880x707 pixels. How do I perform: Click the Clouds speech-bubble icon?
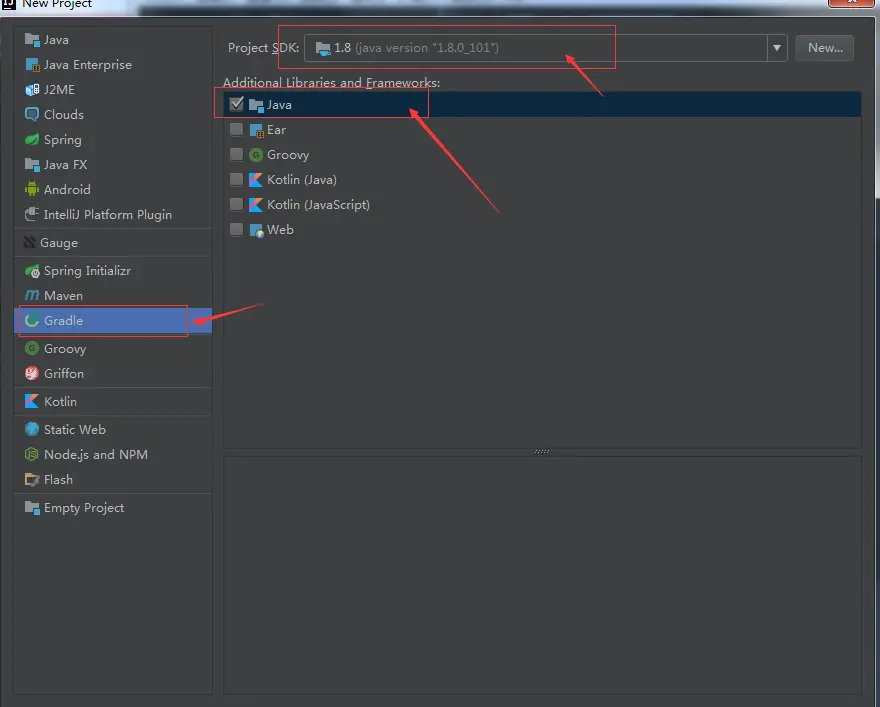click(x=32, y=114)
